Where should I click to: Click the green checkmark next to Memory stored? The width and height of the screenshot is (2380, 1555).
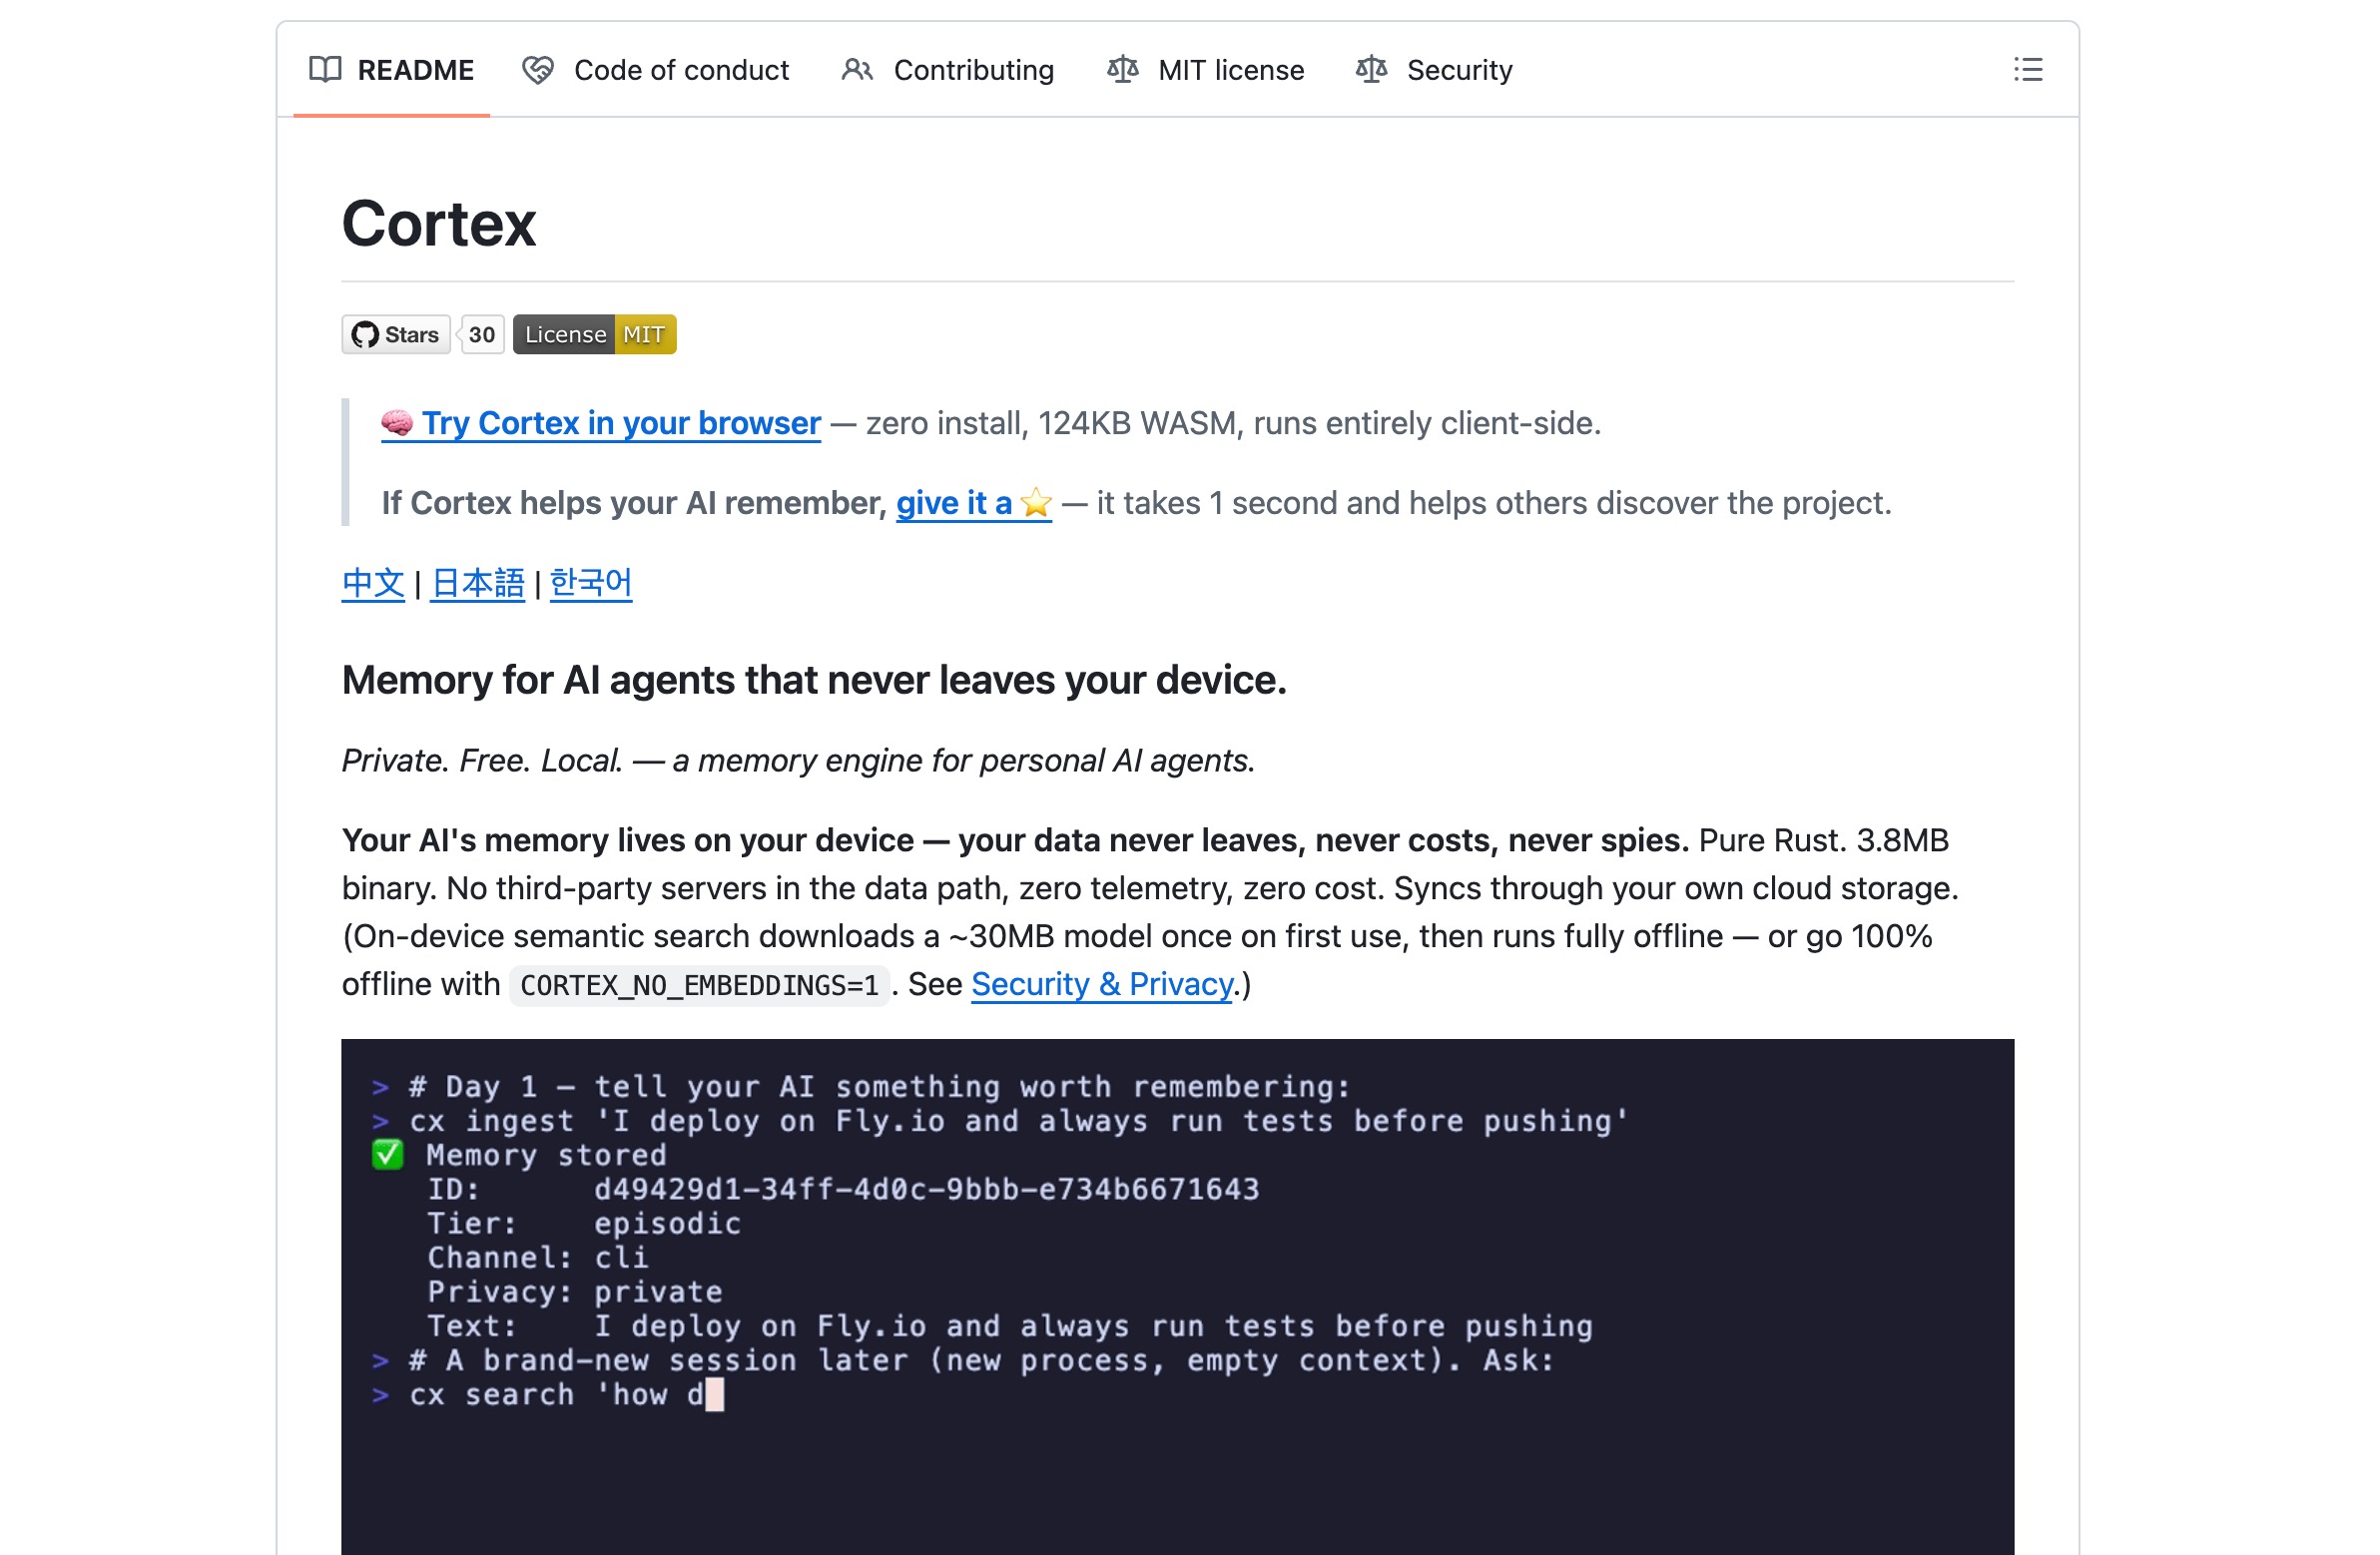click(387, 1155)
